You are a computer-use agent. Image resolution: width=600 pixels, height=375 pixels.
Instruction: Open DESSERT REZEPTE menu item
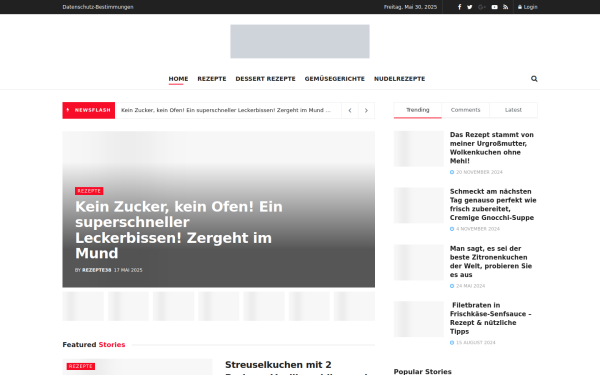[266, 79]
